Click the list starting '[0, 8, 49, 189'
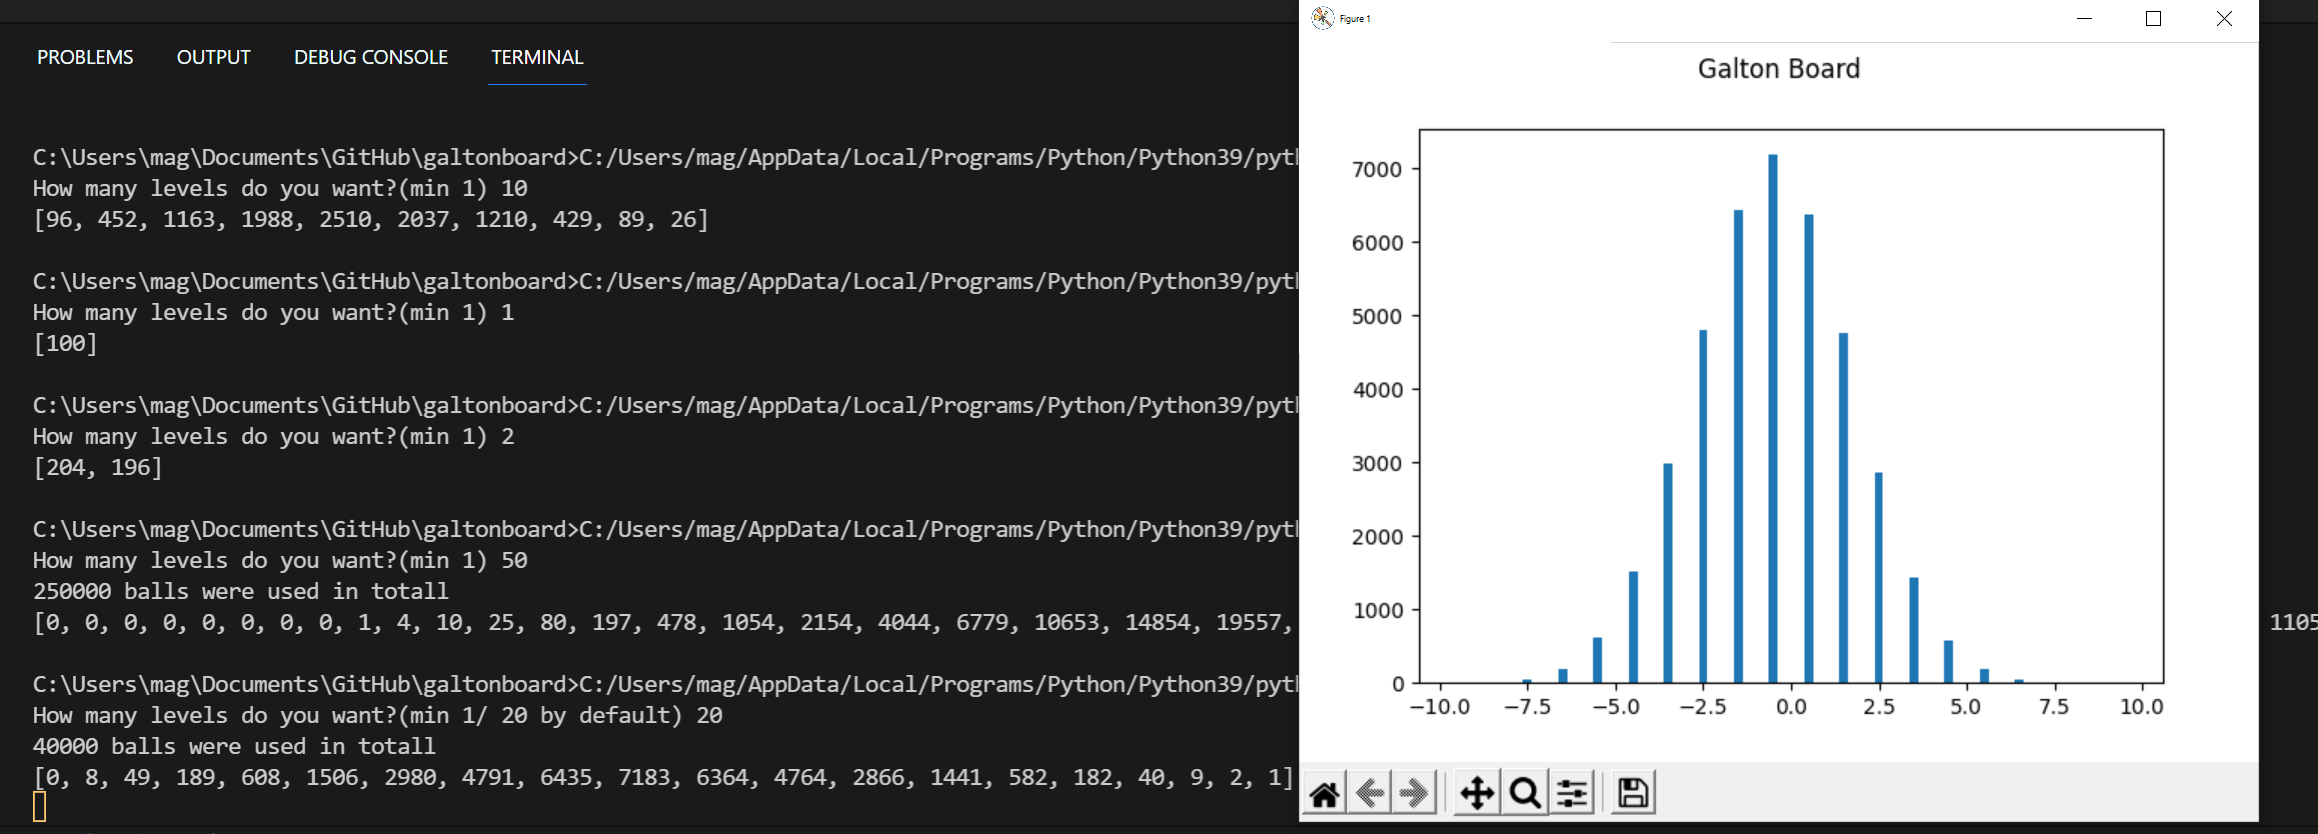Viewport: 2318px width, 834px height. [664, 777]
